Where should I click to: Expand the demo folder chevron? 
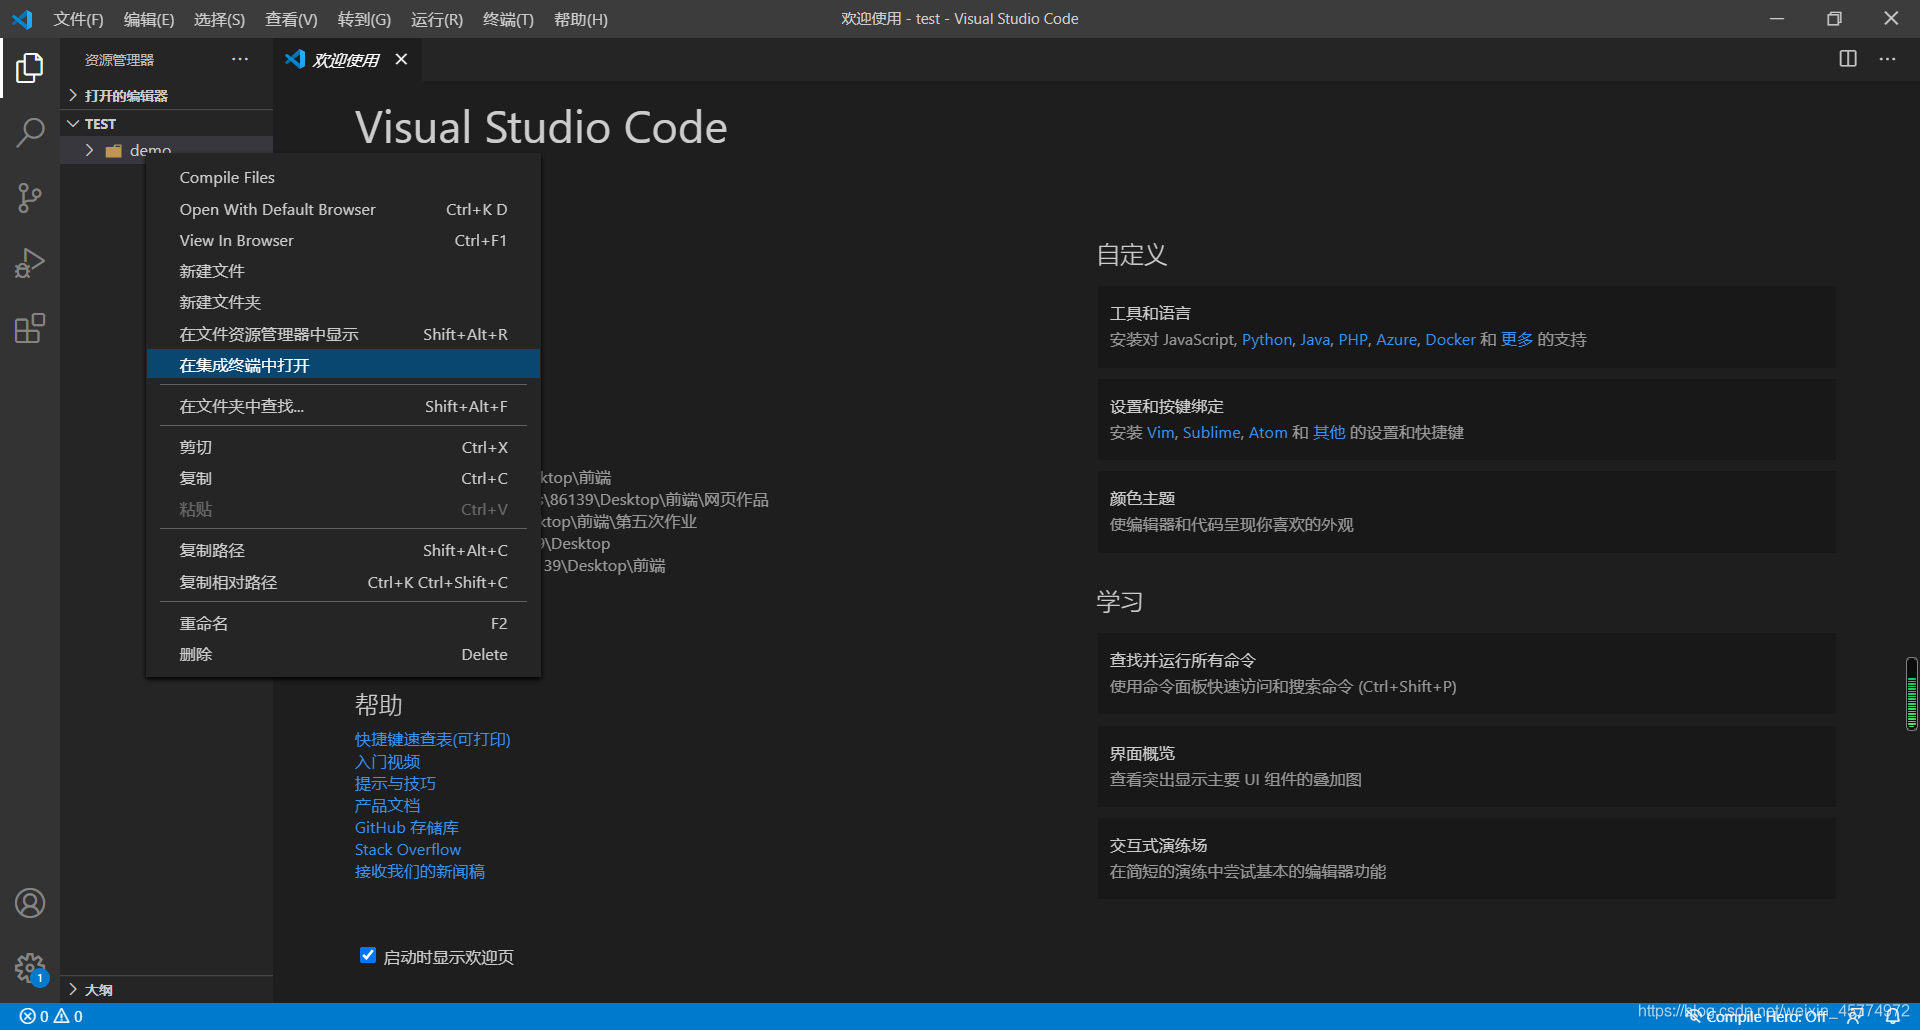(89, 150)
